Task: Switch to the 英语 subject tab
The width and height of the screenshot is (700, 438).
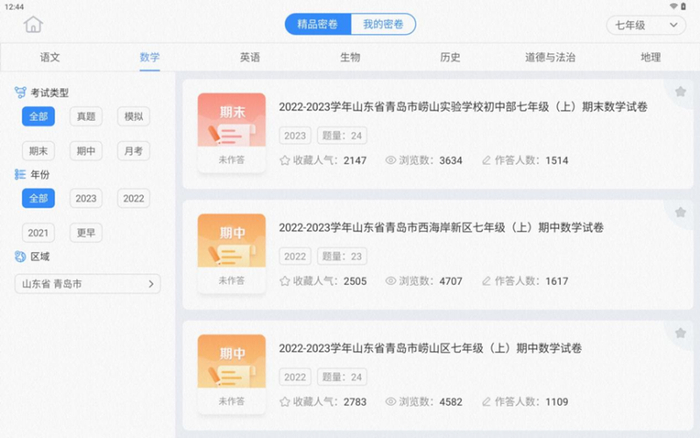Action: (250, 57)
